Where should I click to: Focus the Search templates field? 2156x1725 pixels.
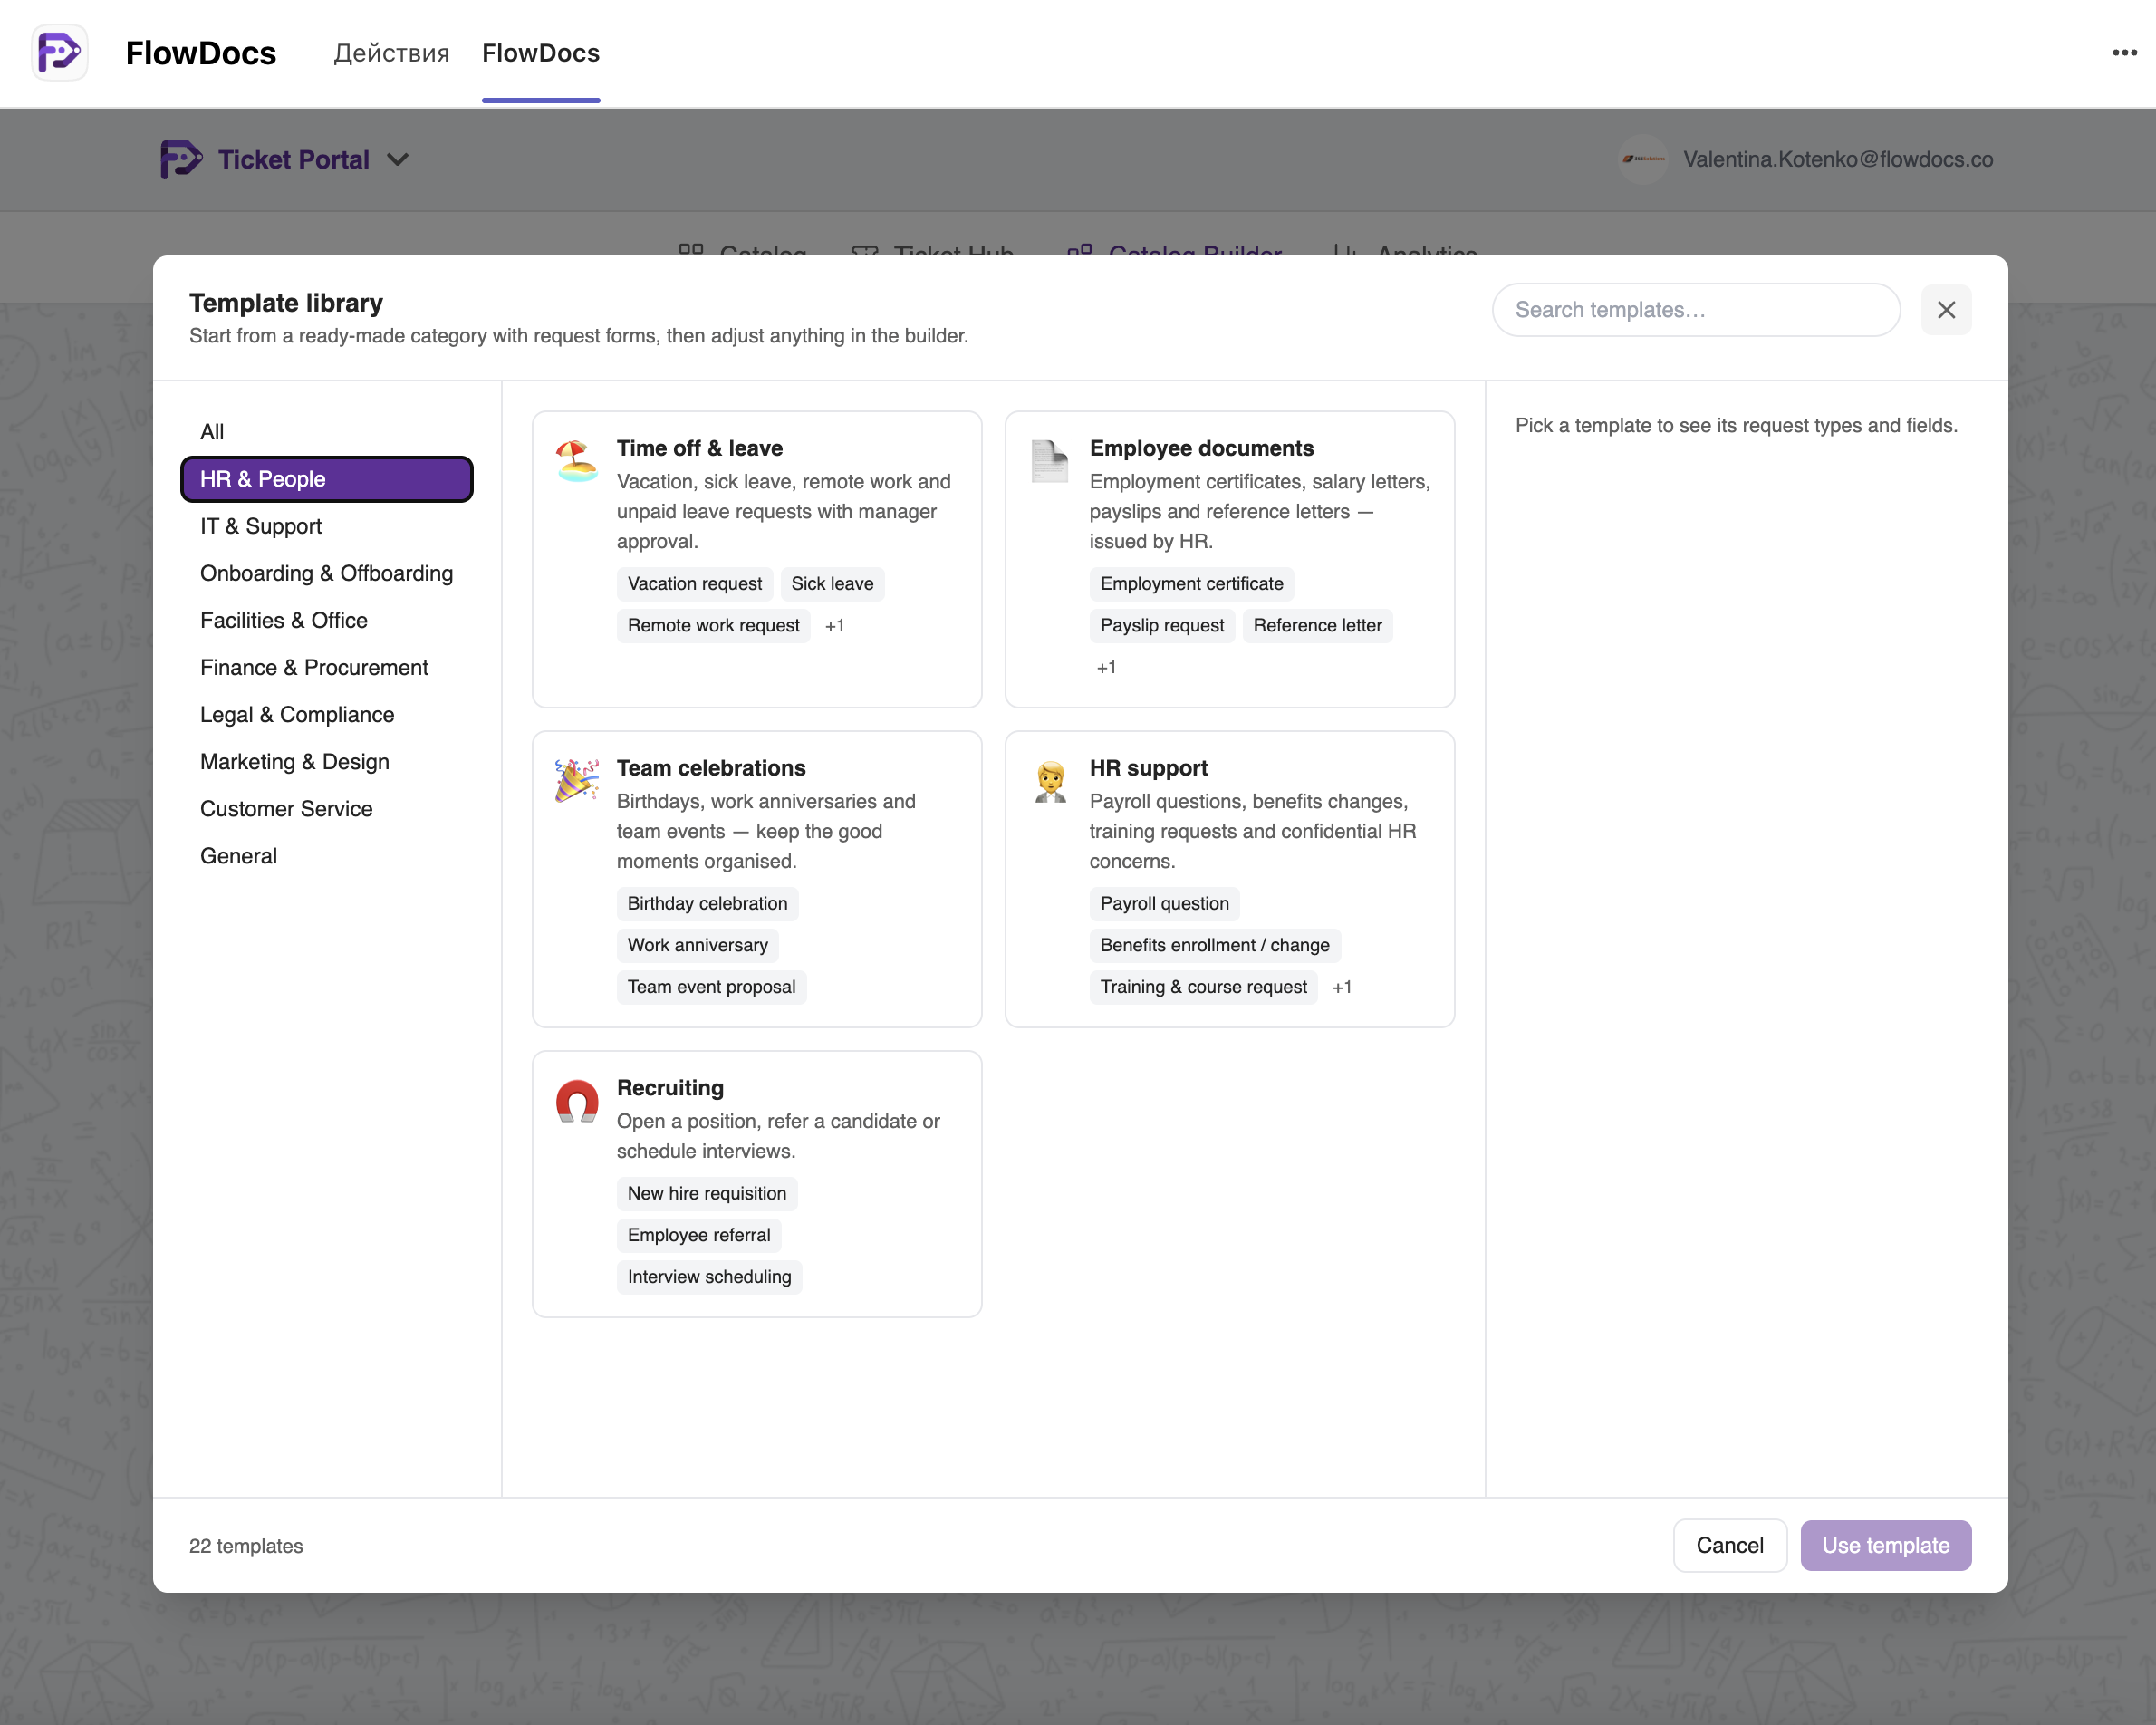coord(1696,310)
